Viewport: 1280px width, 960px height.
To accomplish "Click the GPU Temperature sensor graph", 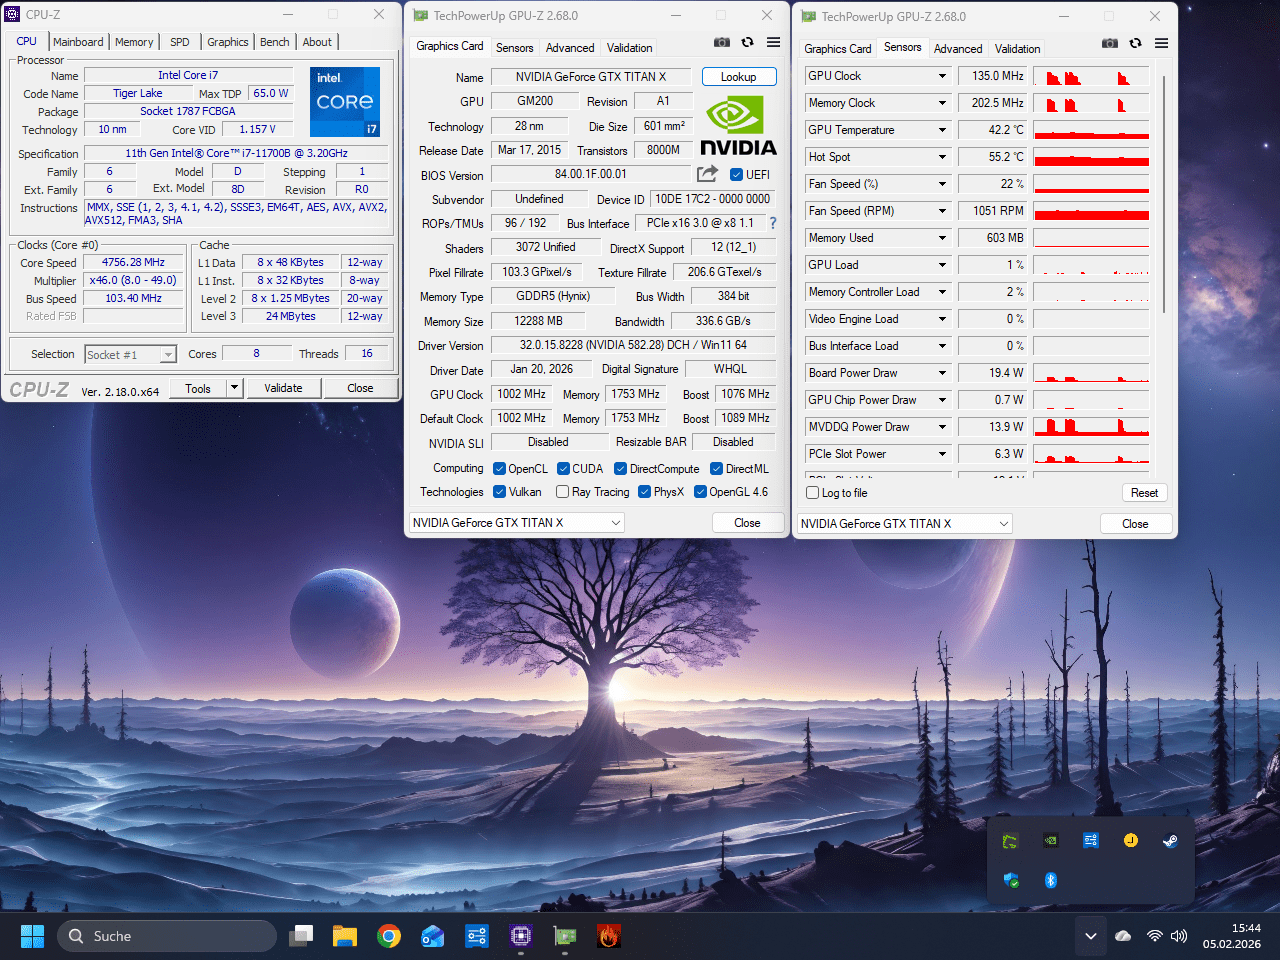I will [x=1091, y=130].
